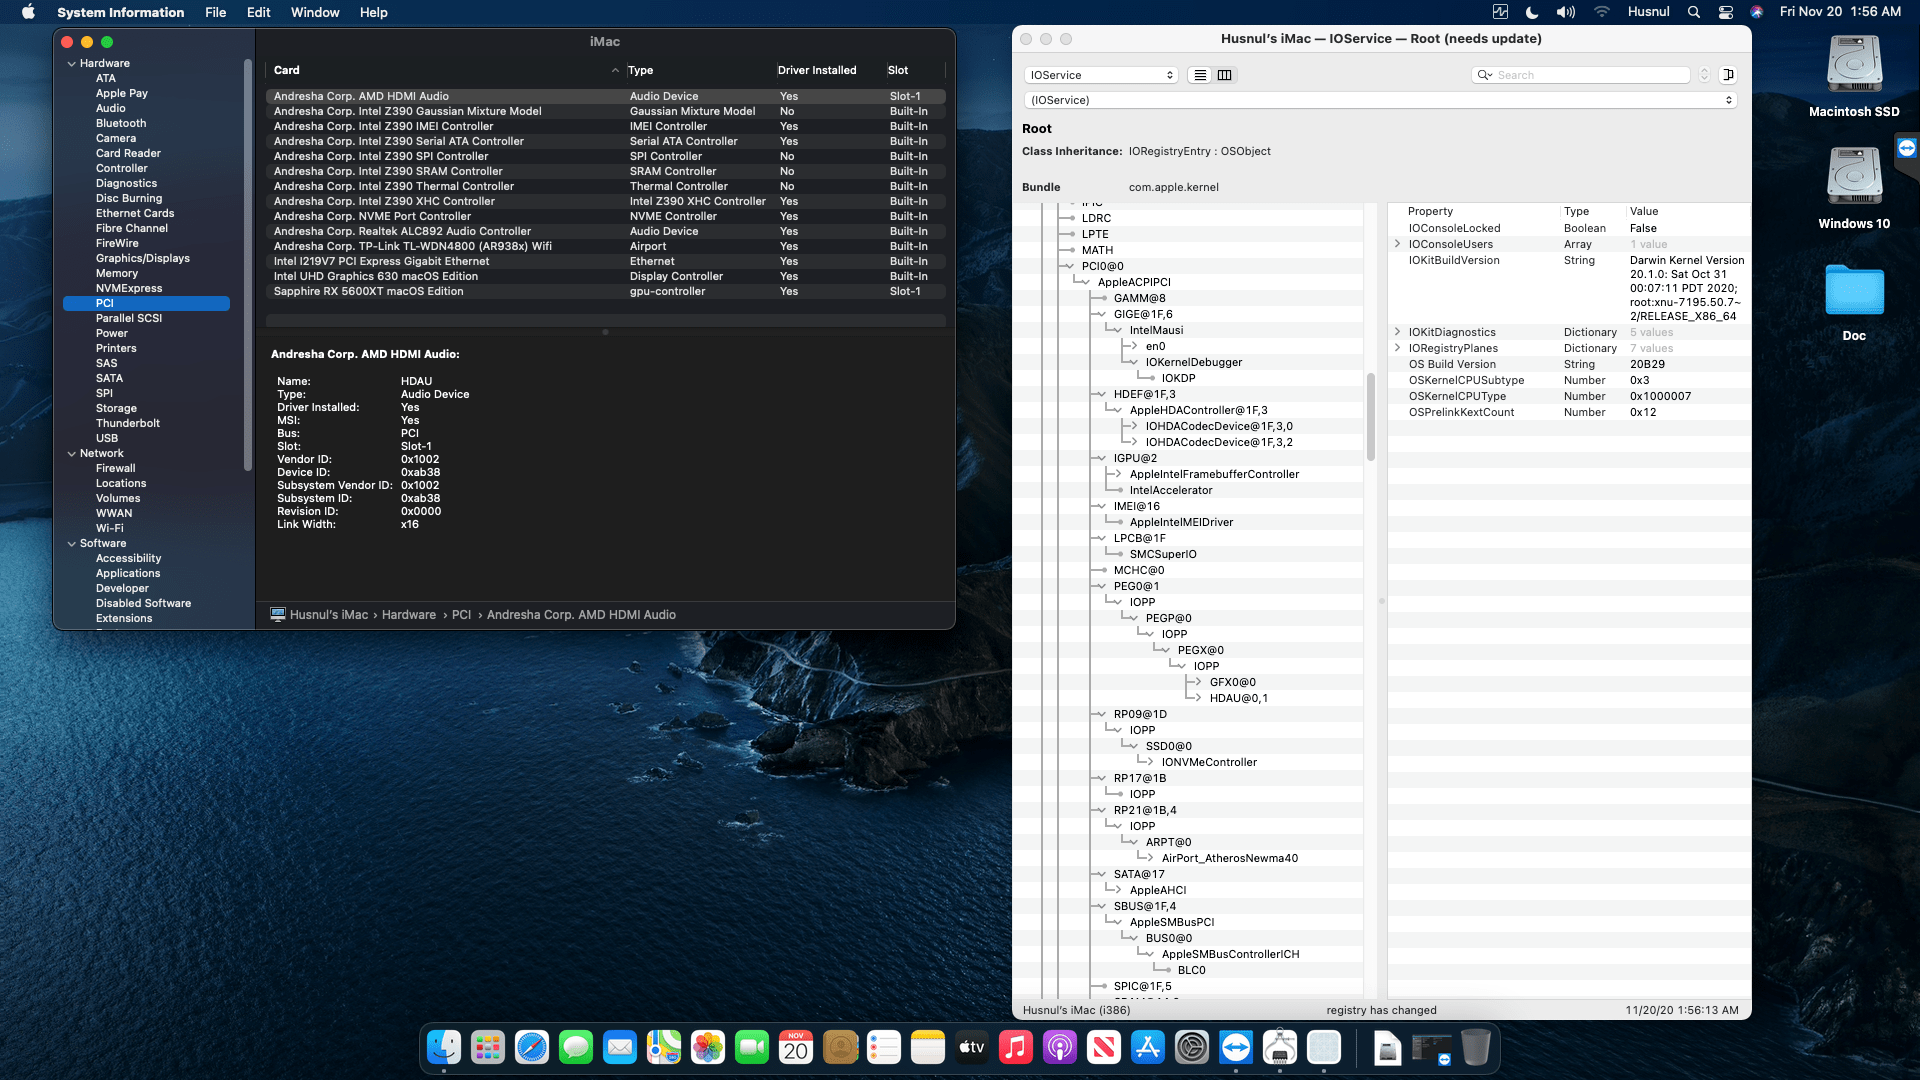The width and height of the screenshot is (1920, 1080).
Task: Activate Siri from the menu bar
Action: [x=1756, y=12]
